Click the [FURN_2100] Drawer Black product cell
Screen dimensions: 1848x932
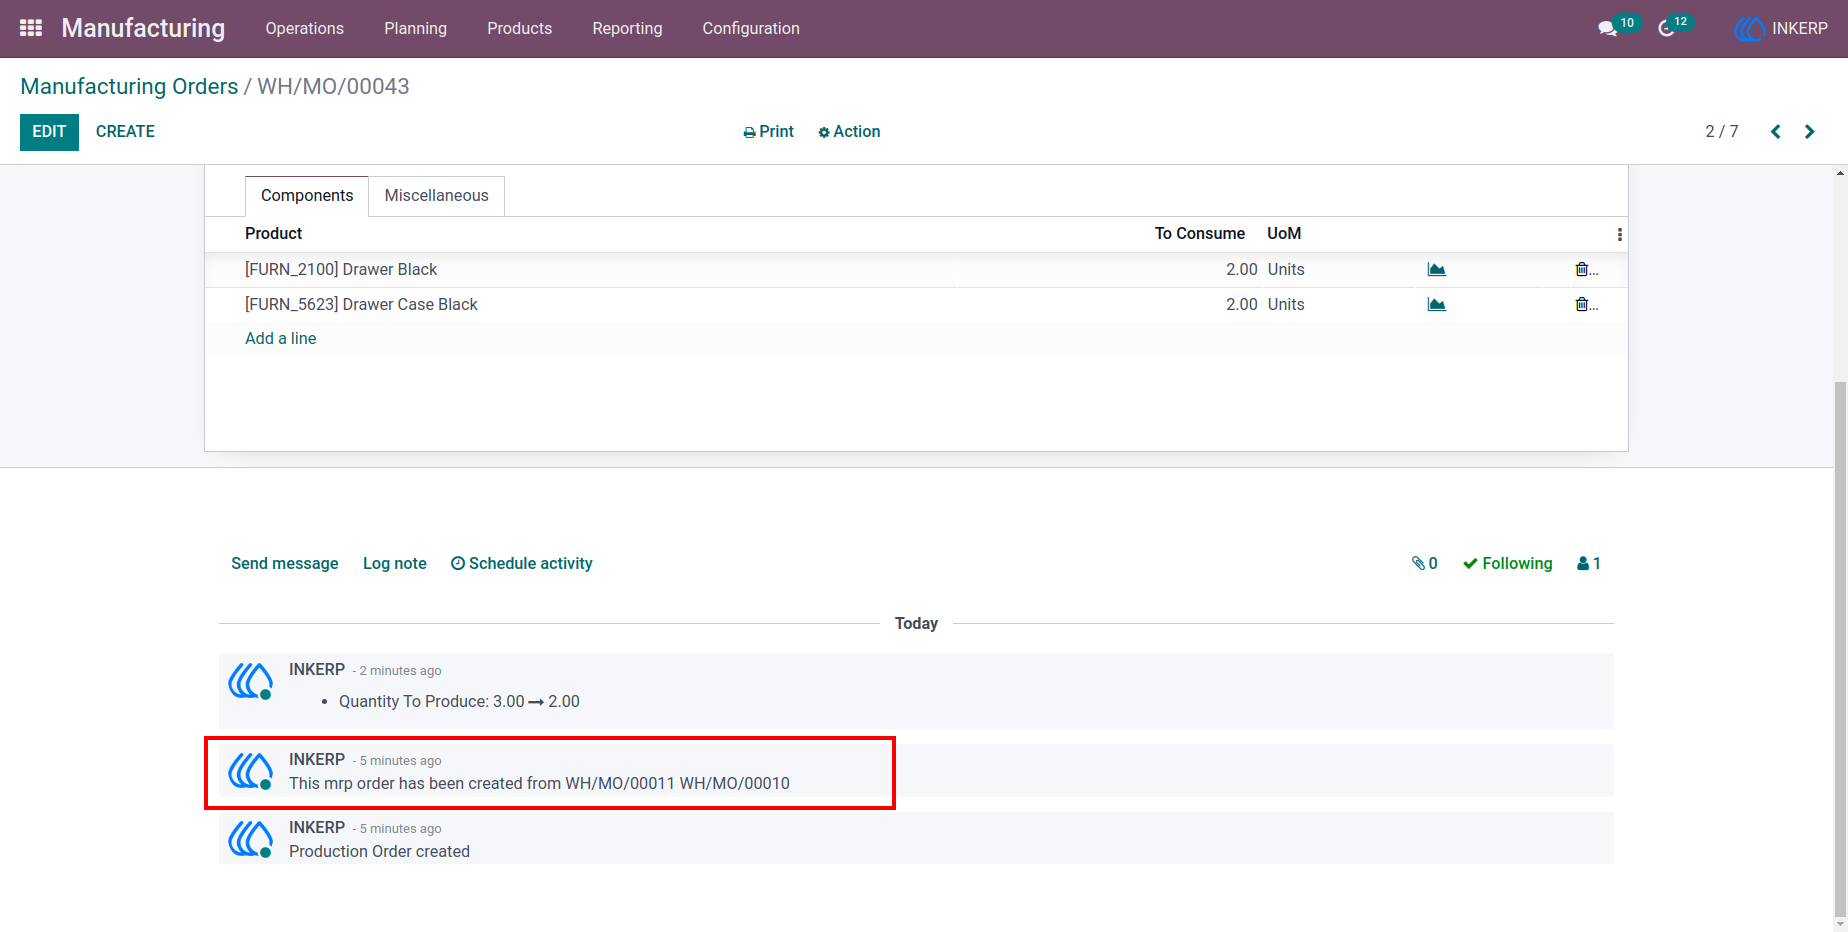click(x=341, y=269)
